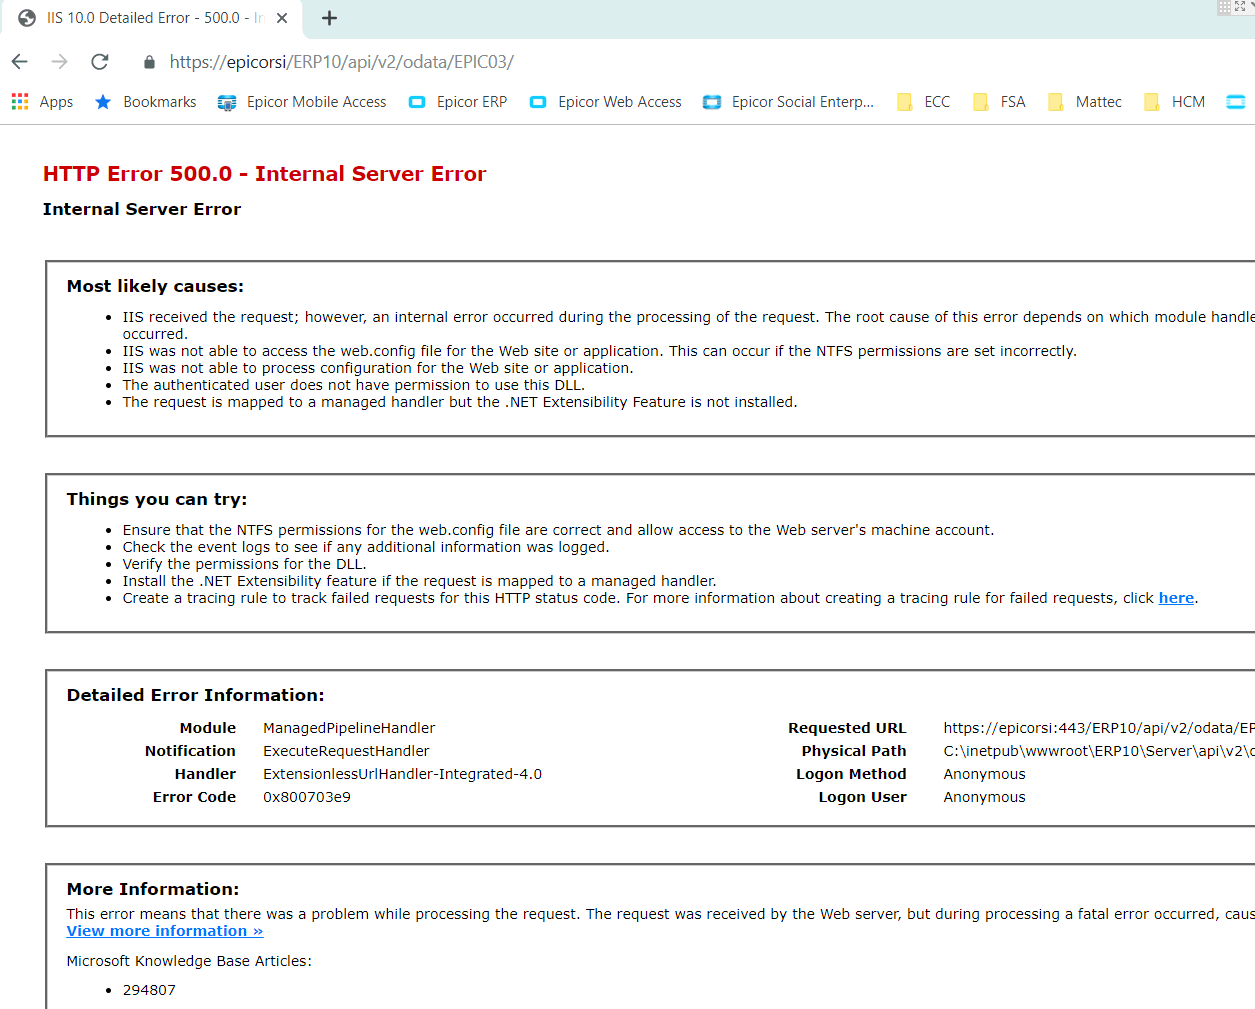Click the 'Requested URL' field label

point(847,728)
